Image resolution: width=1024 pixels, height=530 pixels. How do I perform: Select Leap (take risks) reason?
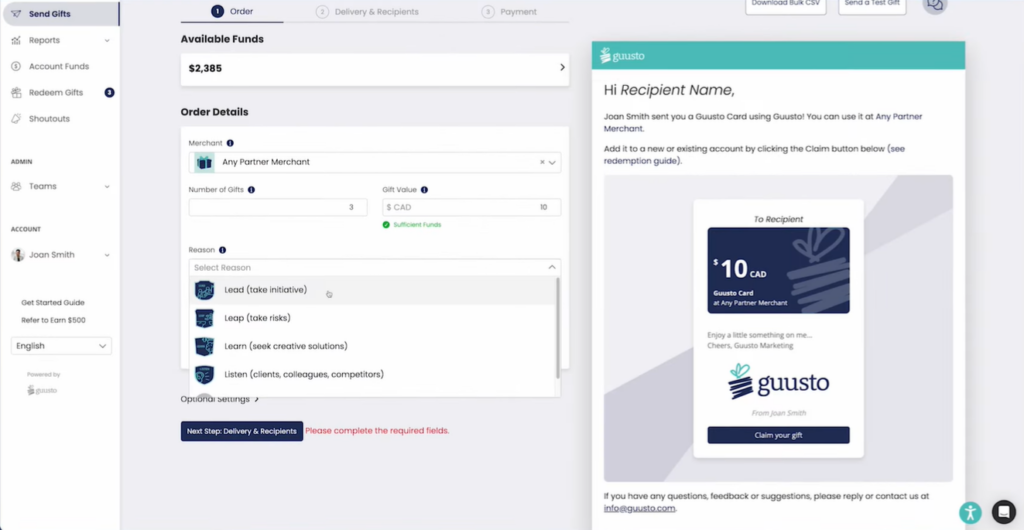[373, 319]
